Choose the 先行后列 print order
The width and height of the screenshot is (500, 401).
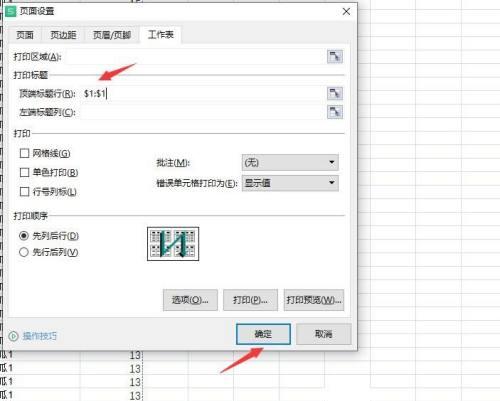coord(24,252)
